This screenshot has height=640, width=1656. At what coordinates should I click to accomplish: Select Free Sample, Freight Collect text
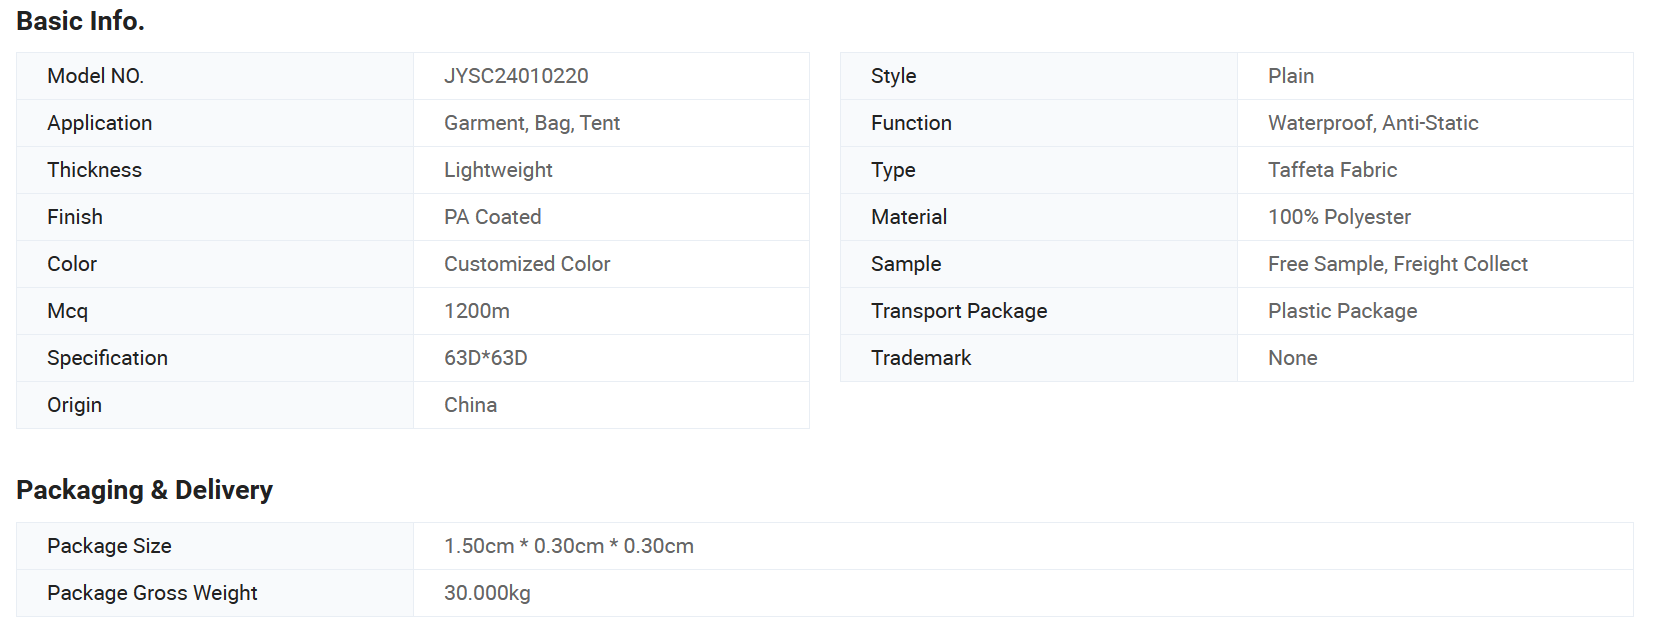[x=1398, y=264]
